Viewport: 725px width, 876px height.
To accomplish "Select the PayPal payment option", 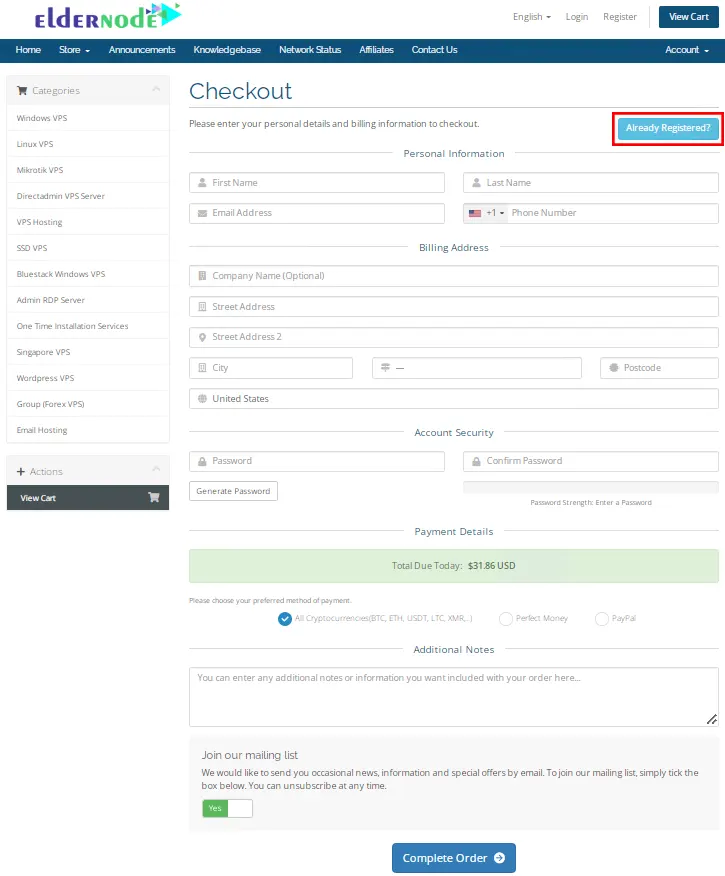I will click(603, 618).
